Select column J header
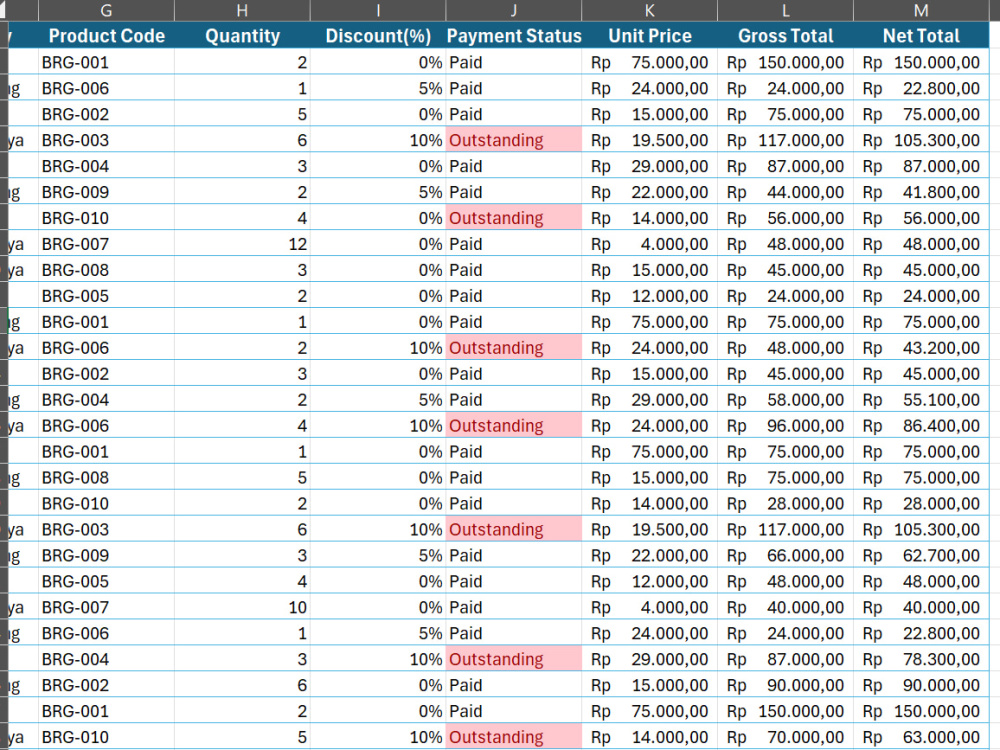This screenshot has width=1000, height=750. point(514,10)
